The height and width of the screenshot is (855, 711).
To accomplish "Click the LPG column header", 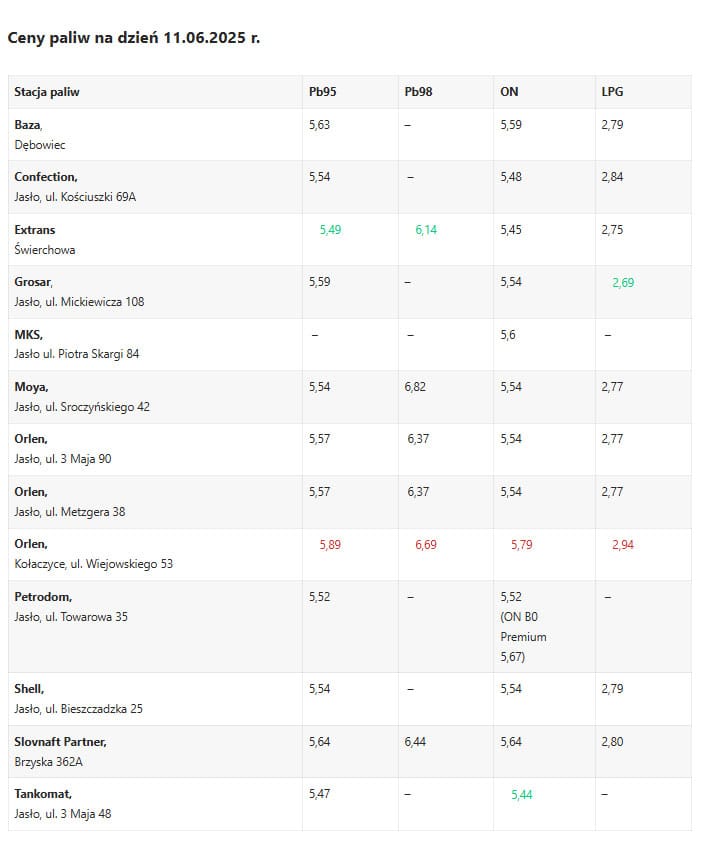I will [612, 92].
